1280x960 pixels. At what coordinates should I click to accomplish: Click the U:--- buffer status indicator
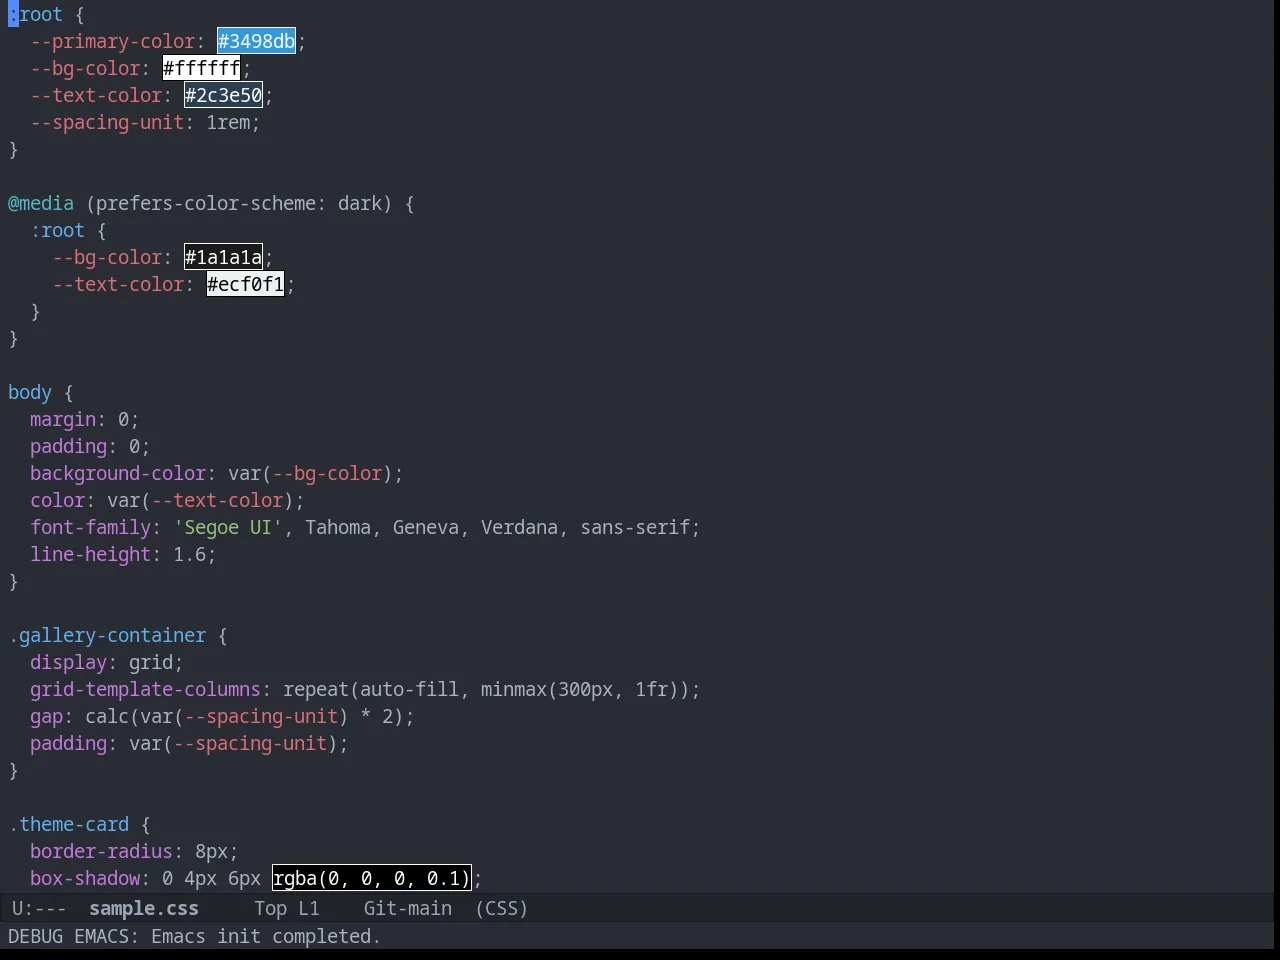pyautogui.click(x=39, y=908)
